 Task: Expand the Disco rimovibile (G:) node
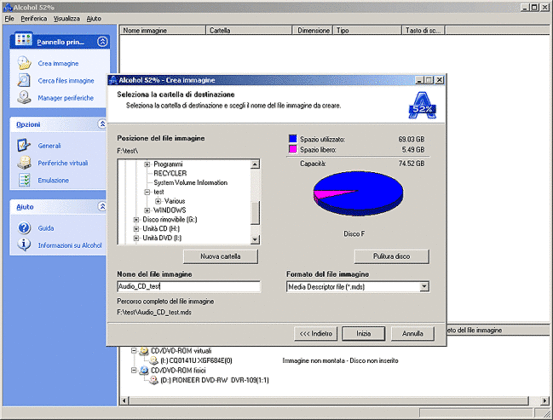coord(136,219)
